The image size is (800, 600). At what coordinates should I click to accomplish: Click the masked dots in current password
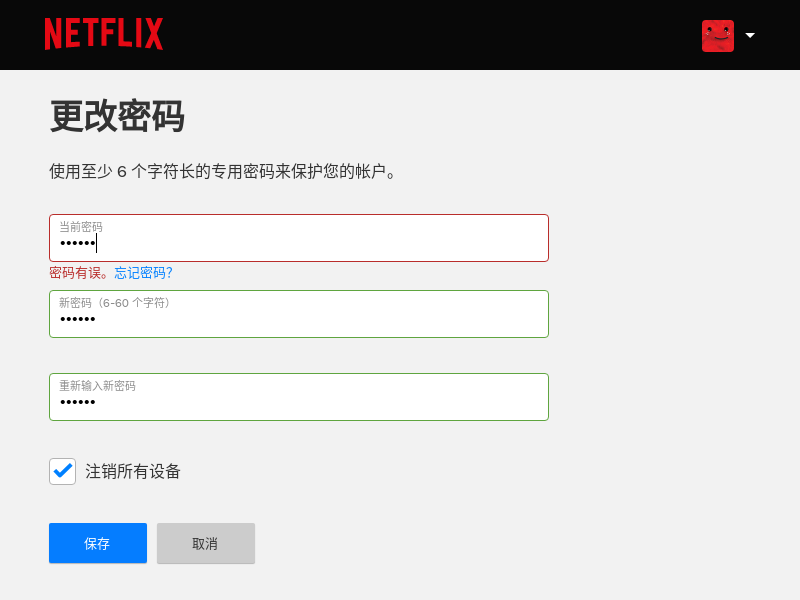[x=78, y=243]
